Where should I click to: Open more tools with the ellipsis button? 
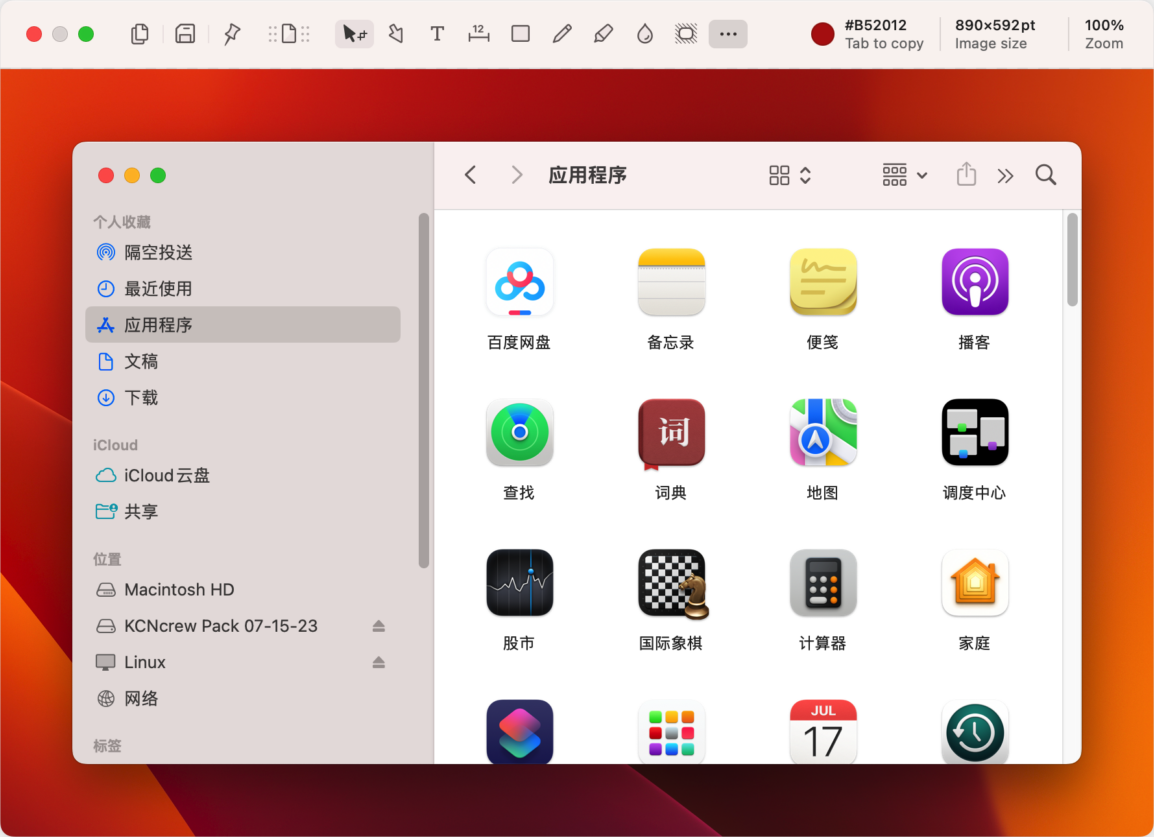tap(728, 34)
